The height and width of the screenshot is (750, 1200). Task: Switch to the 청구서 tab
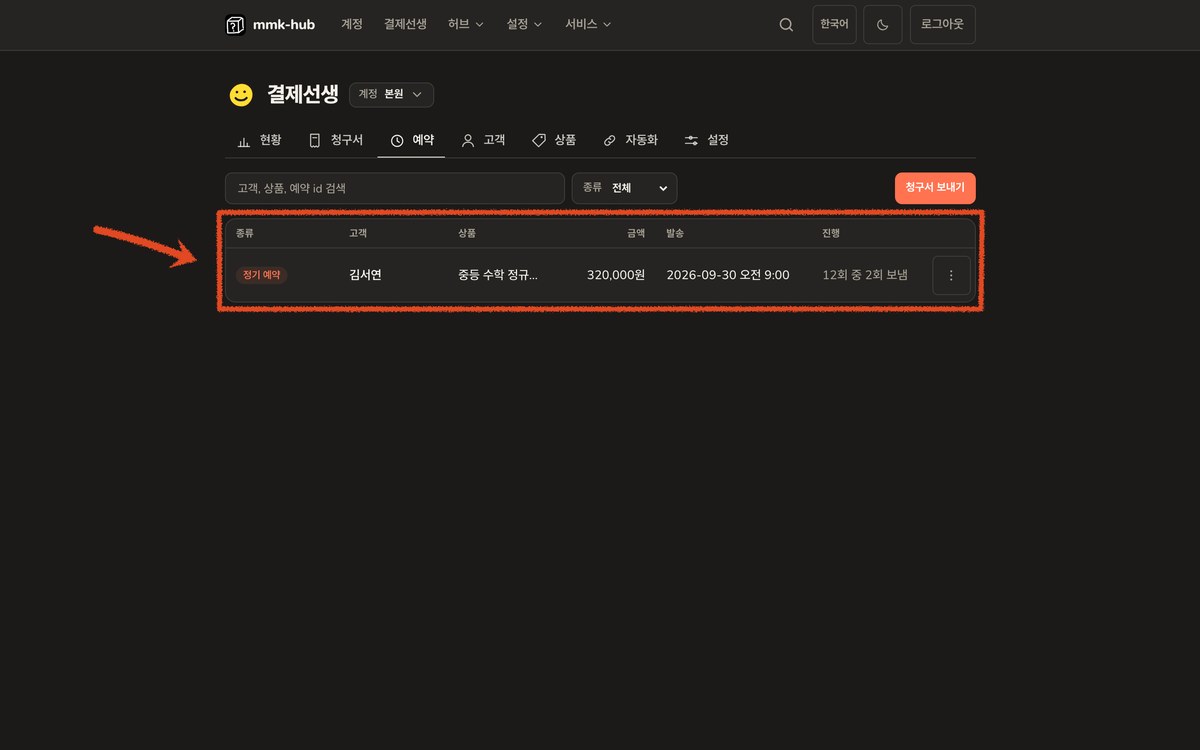[x=335, y=140]
